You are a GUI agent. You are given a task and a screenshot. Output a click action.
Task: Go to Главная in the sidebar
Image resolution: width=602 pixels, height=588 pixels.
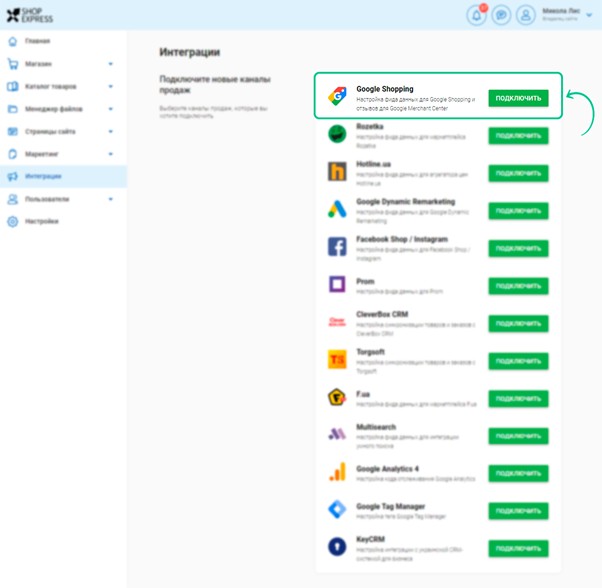(37, 41)
